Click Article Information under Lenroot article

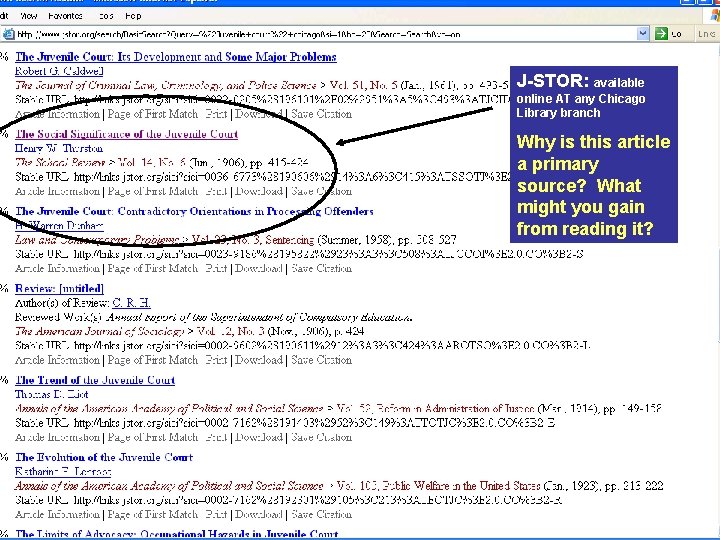point(57,514)
